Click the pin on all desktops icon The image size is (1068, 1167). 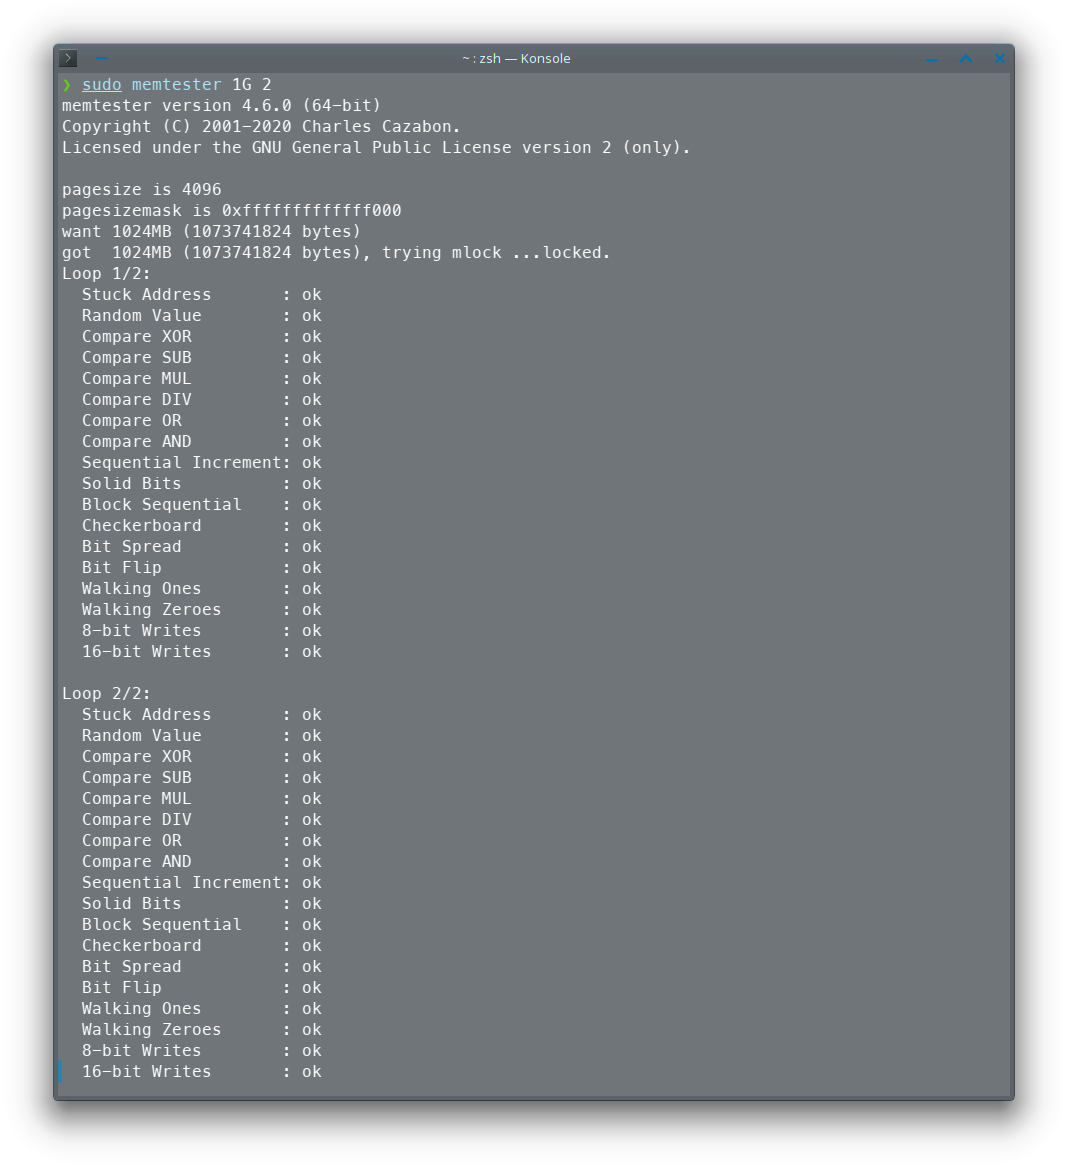point(102,58)
